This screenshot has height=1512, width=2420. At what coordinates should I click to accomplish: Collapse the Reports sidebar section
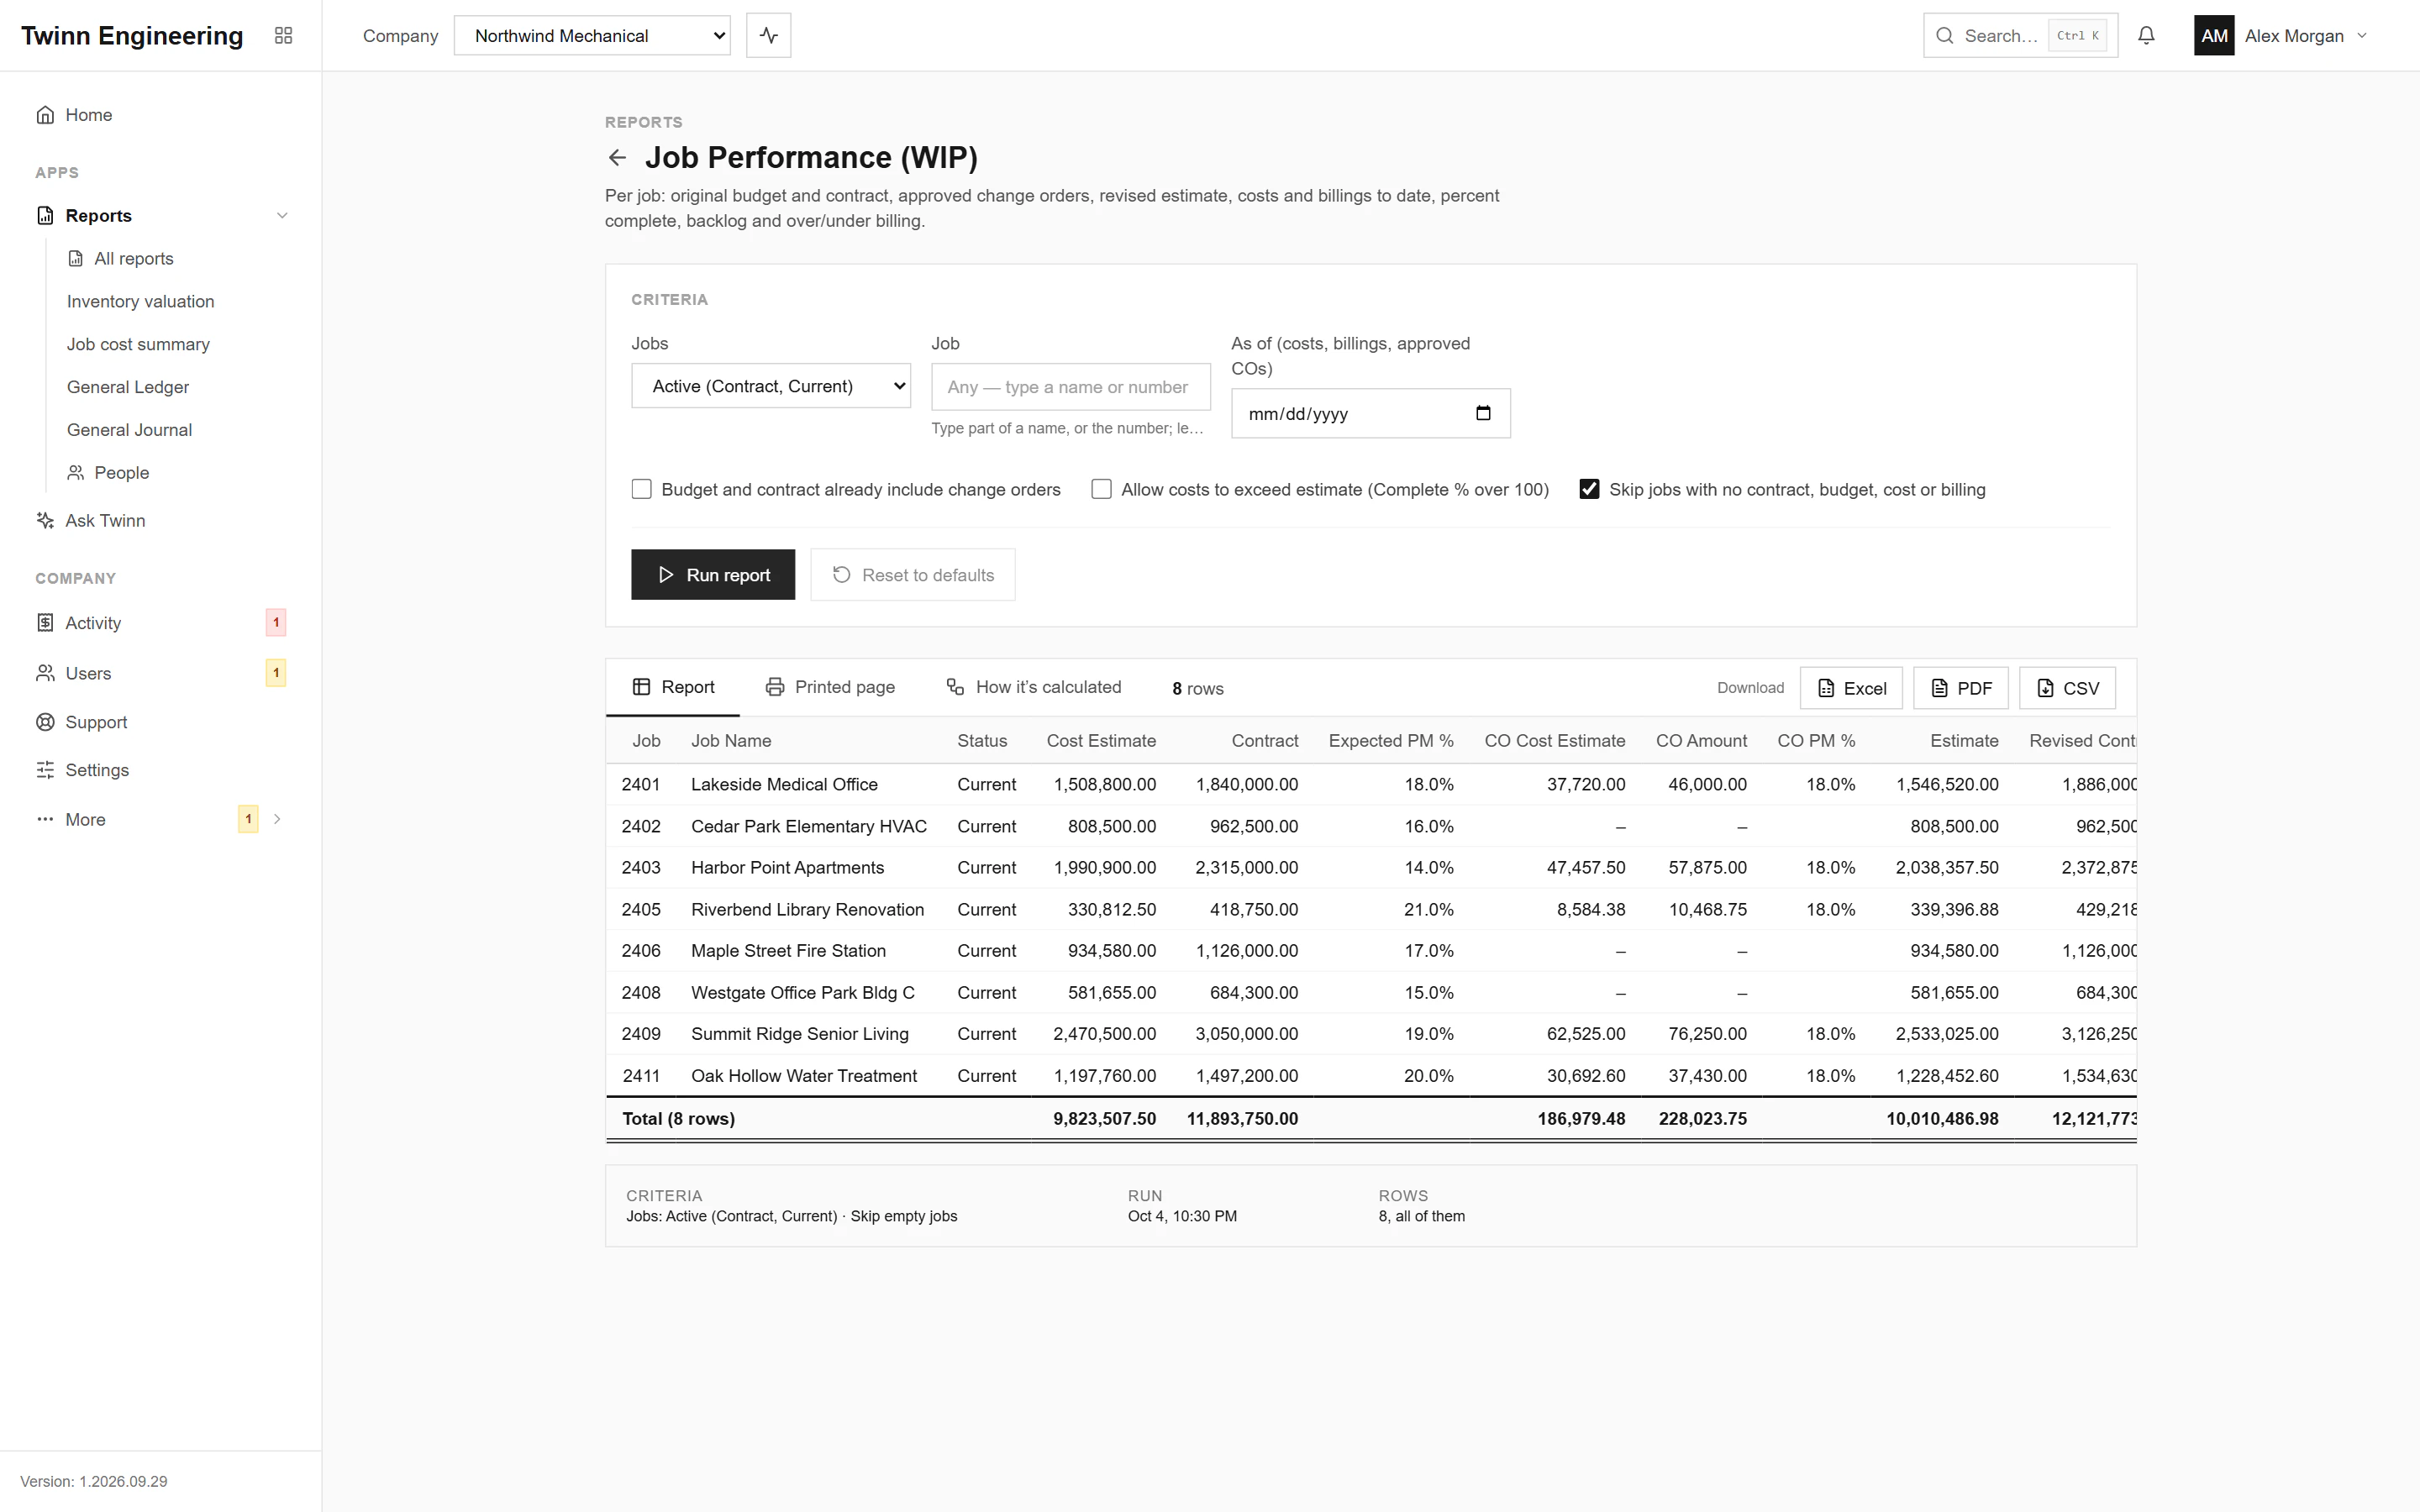coord(282,216)
